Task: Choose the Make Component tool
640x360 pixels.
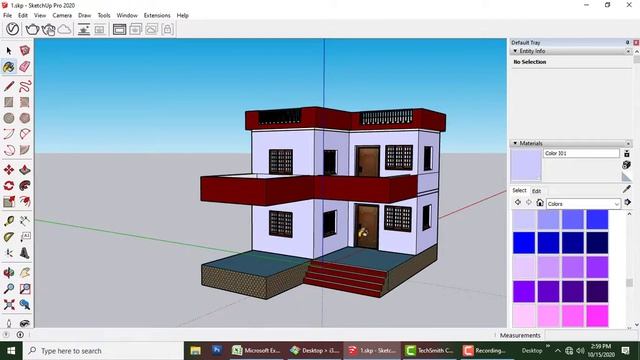Action: [x=25, y=51]
